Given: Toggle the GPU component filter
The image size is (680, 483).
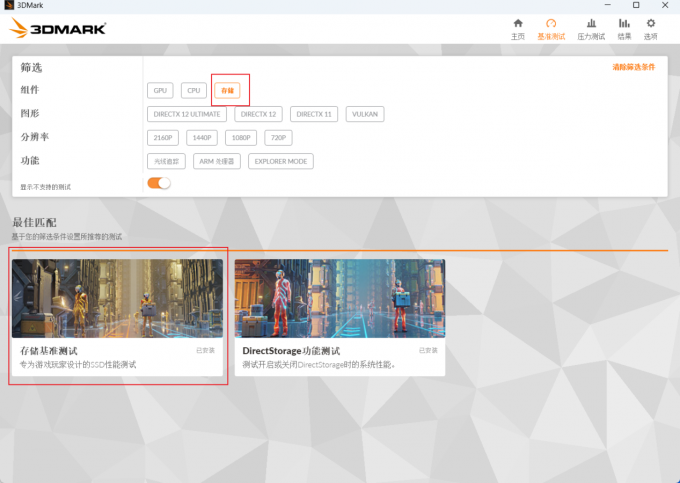Looking at the screenshot, I should (160, 90).
